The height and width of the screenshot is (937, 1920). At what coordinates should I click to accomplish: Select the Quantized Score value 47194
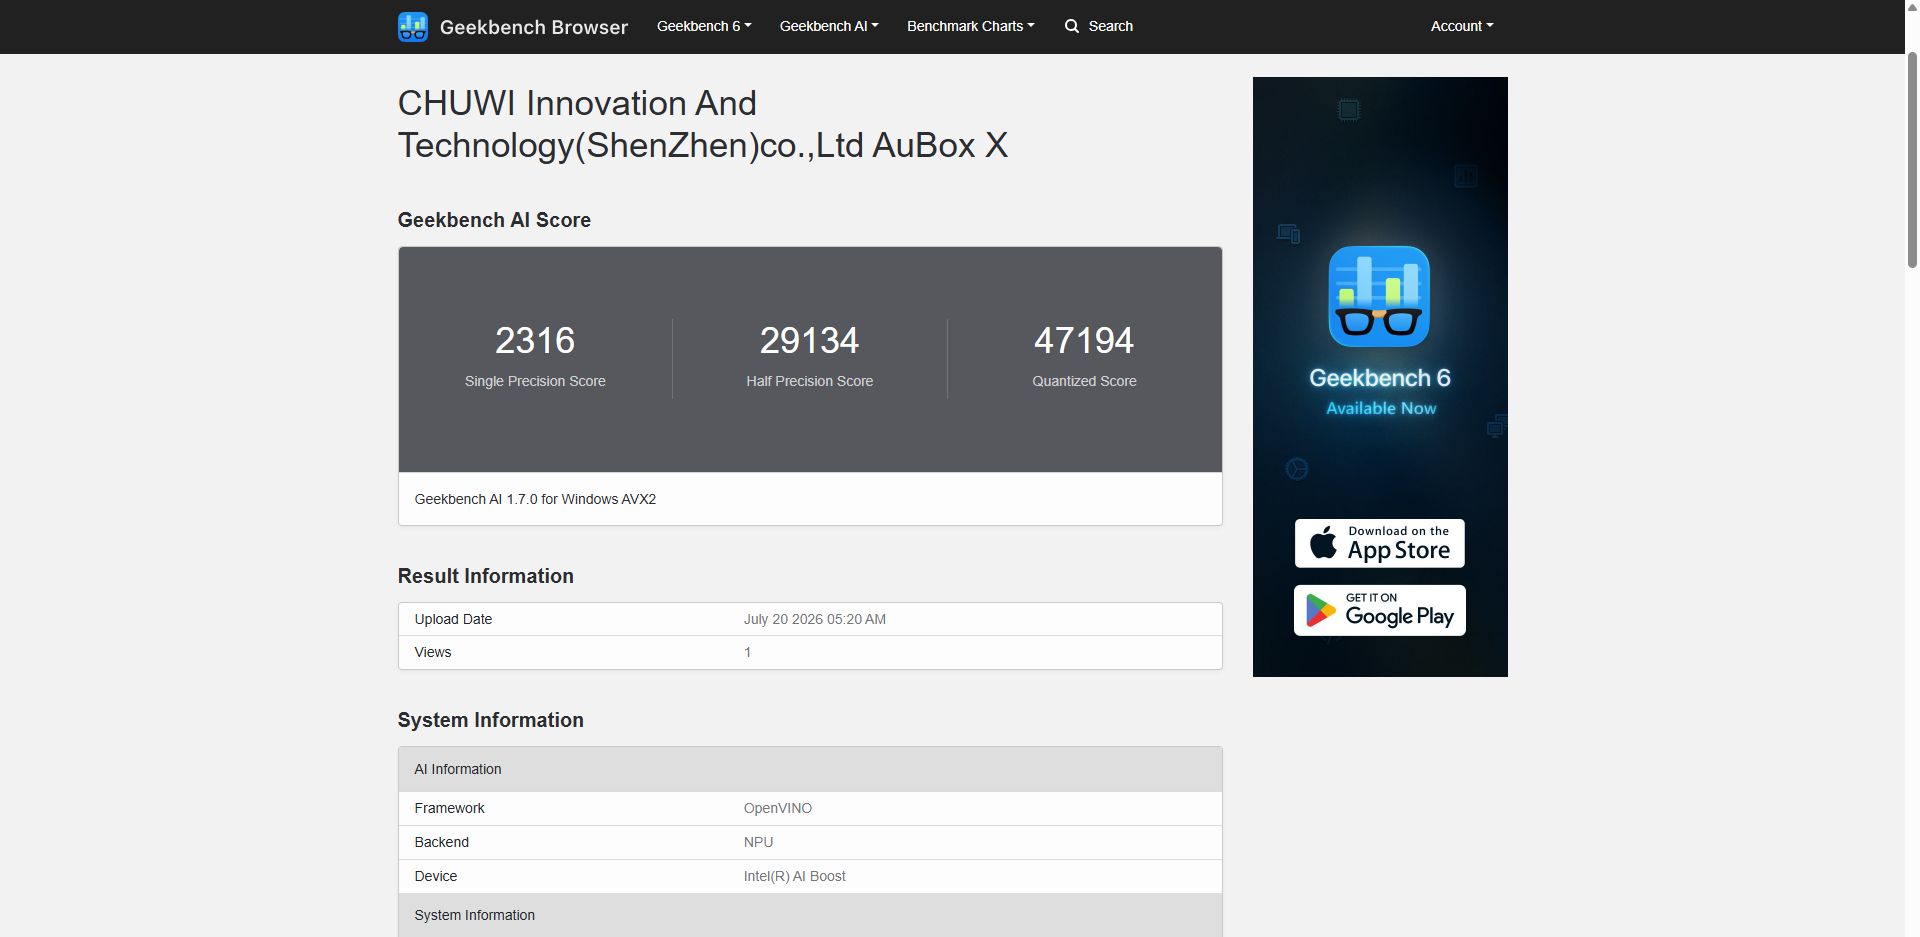coord(1084,341)
